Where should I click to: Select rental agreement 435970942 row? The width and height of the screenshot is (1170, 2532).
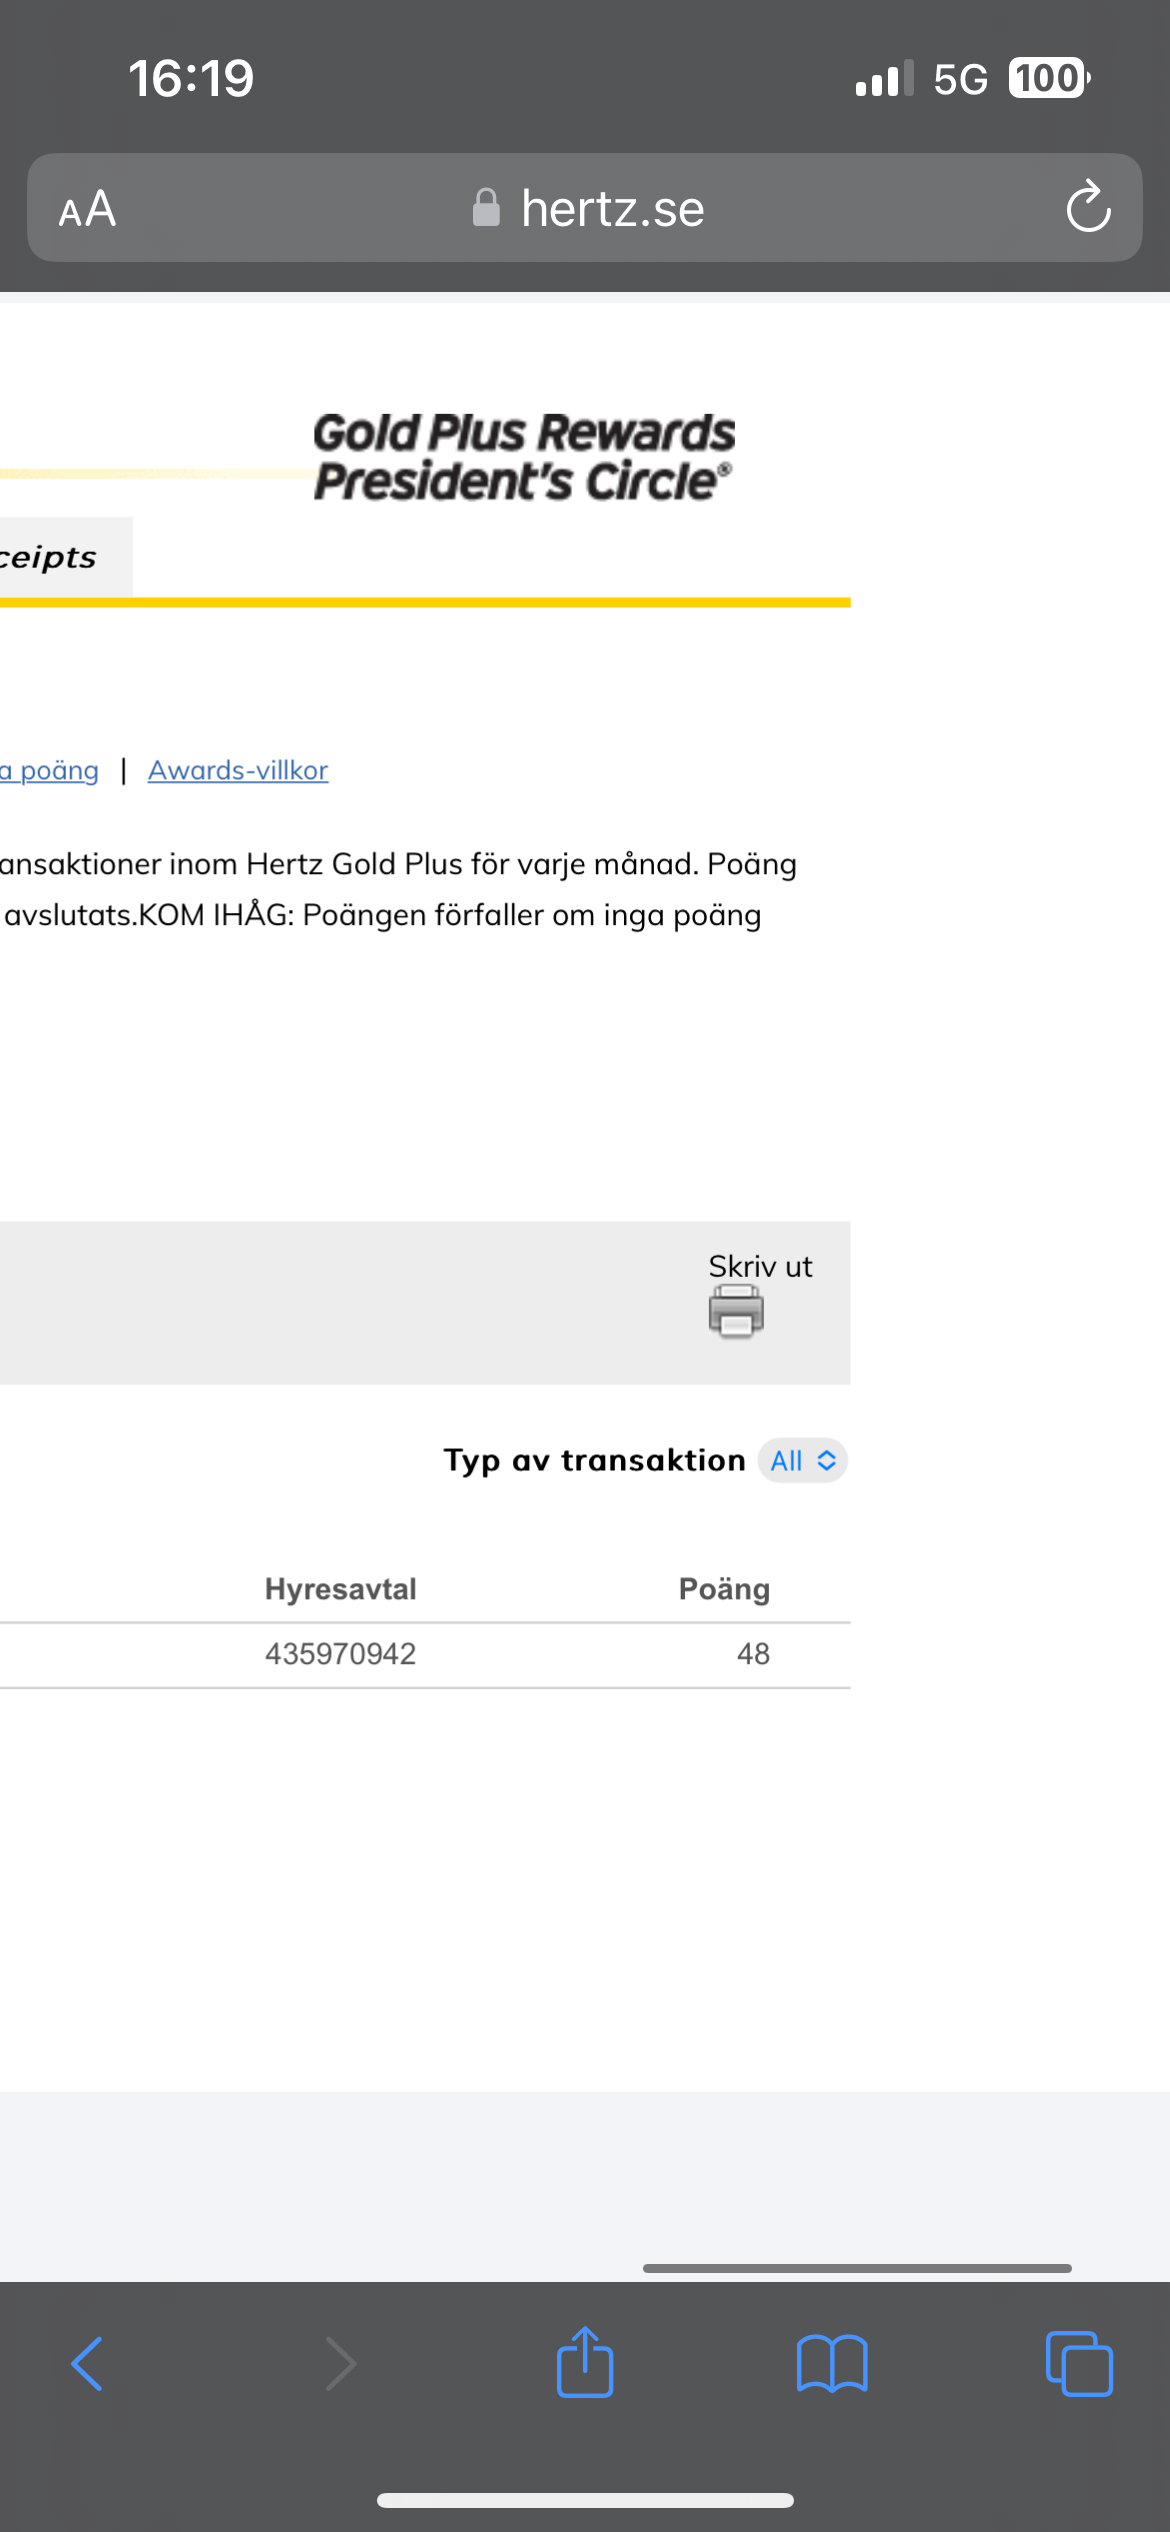click(340, 1654)
